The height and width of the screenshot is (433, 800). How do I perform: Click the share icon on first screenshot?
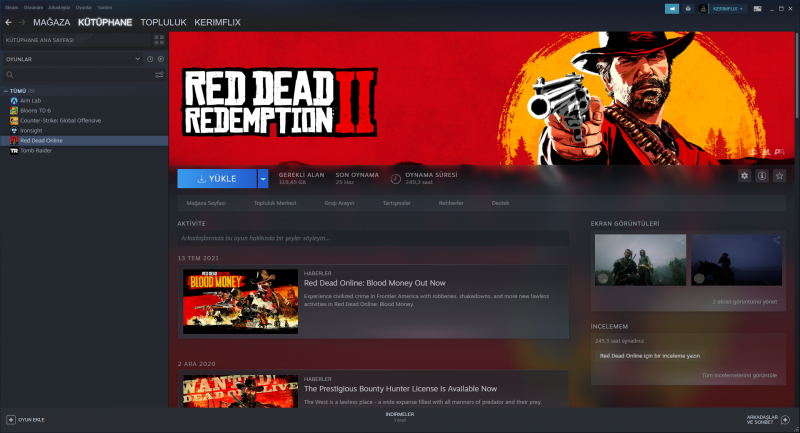point(680,240)
